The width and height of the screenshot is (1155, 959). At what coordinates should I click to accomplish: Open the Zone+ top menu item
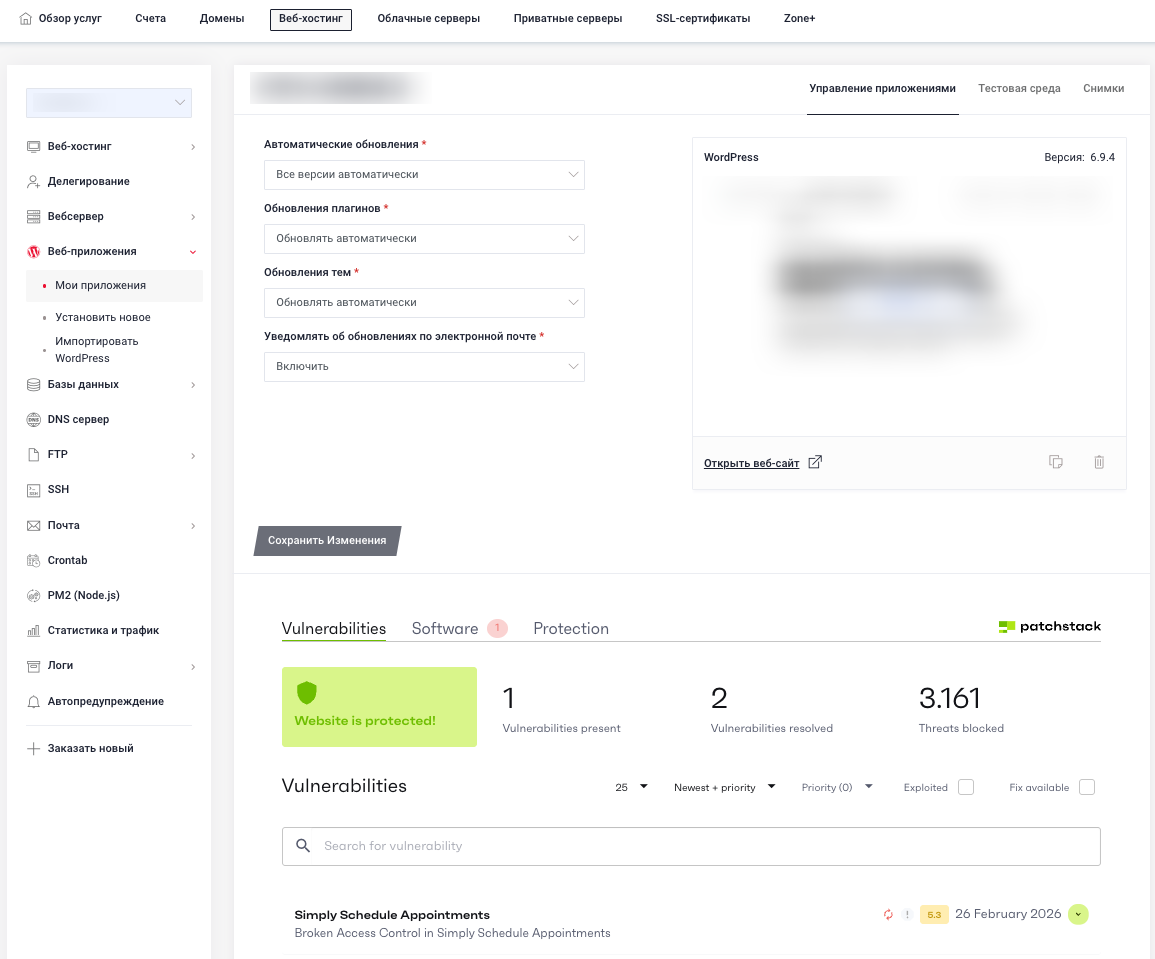pos(799,18)
